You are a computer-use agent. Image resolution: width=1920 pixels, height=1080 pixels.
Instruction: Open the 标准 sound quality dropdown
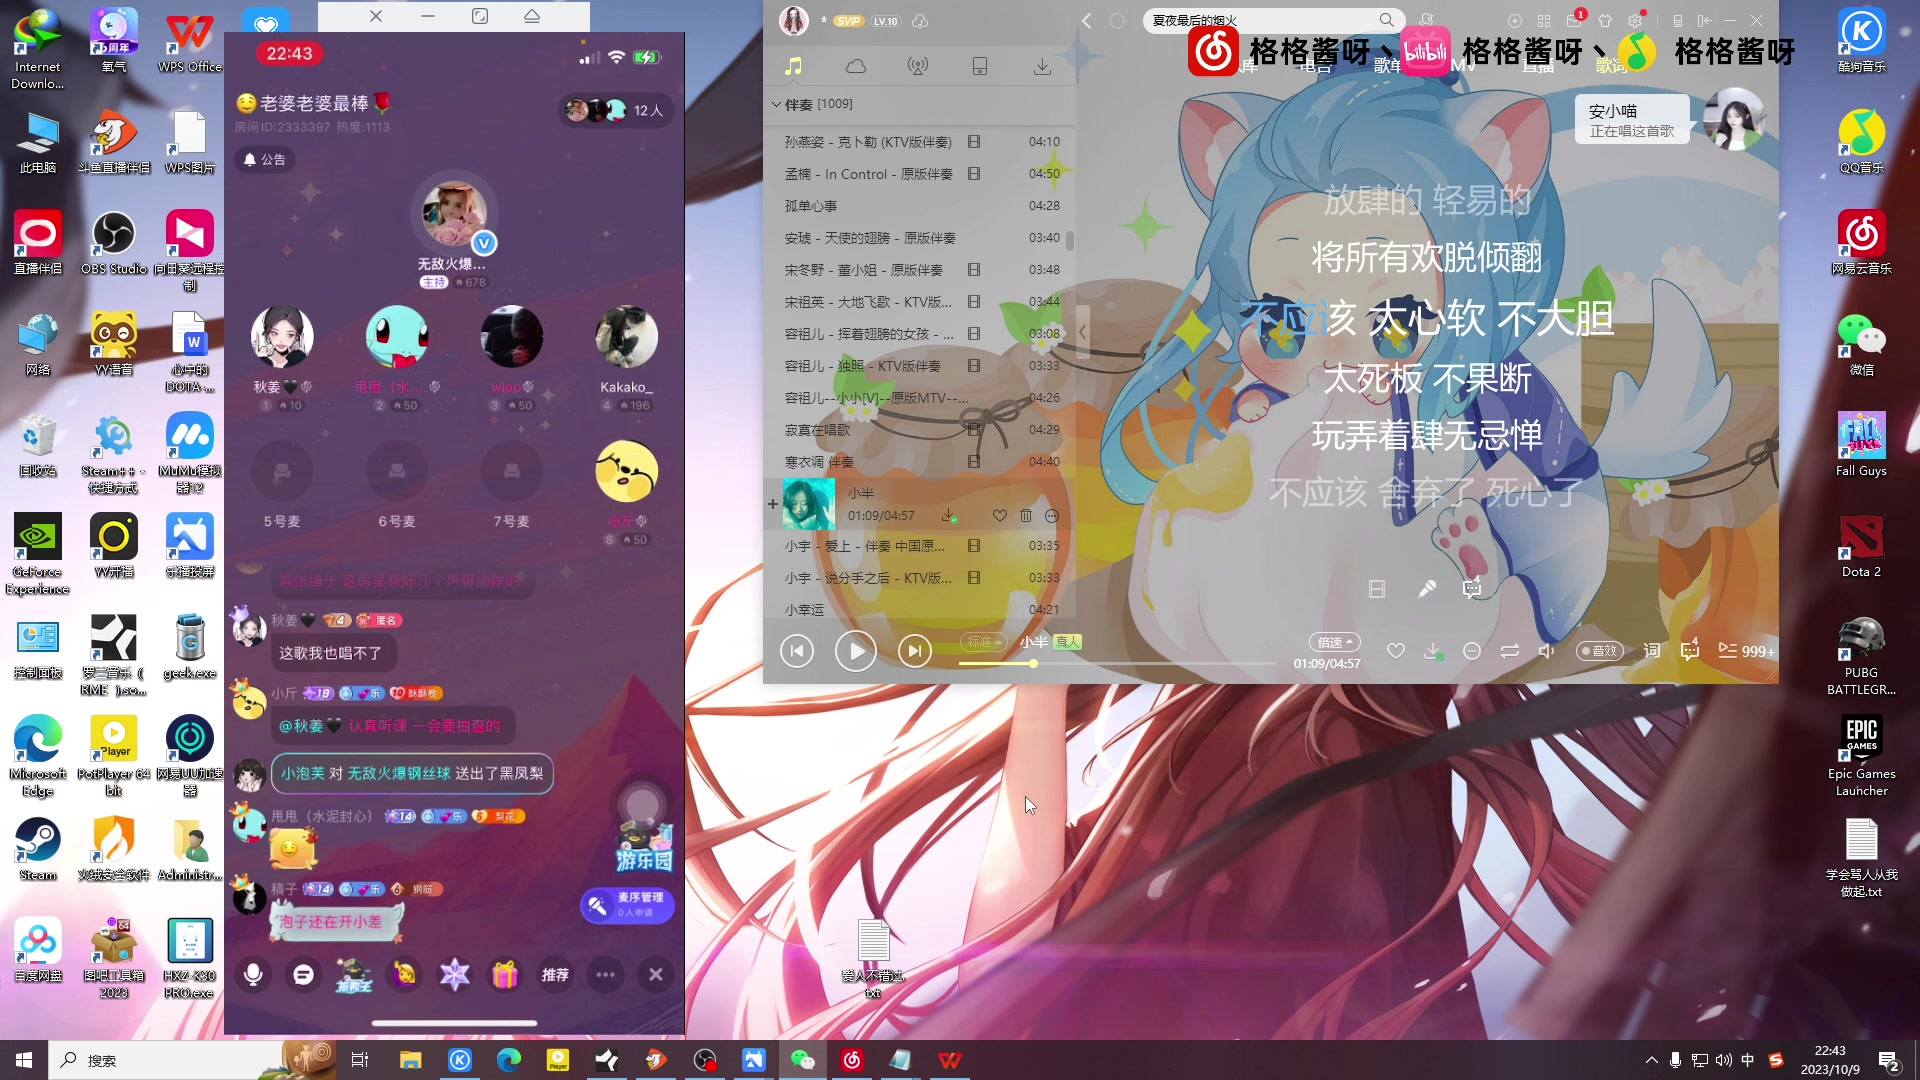point(982,642)
